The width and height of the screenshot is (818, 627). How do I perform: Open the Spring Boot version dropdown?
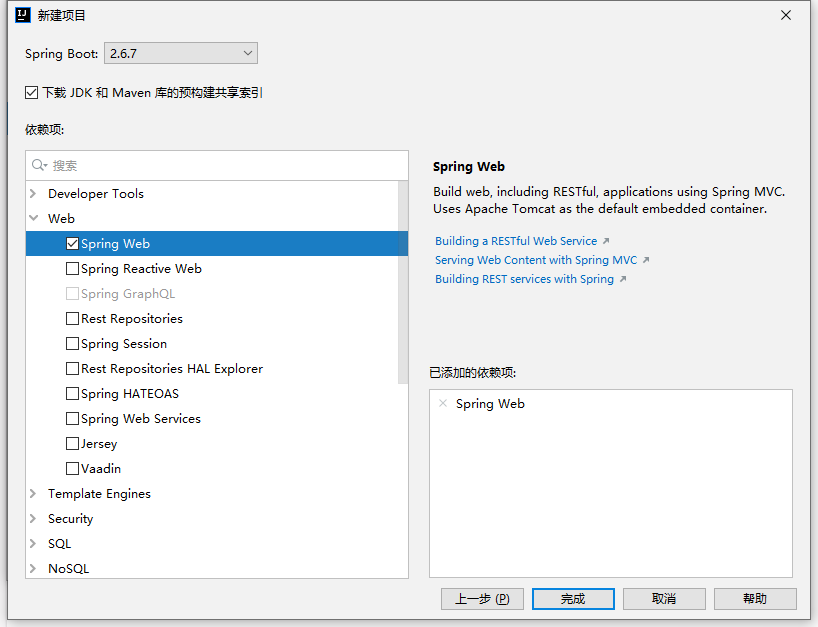pyautogui.click(x=181, y=53)
